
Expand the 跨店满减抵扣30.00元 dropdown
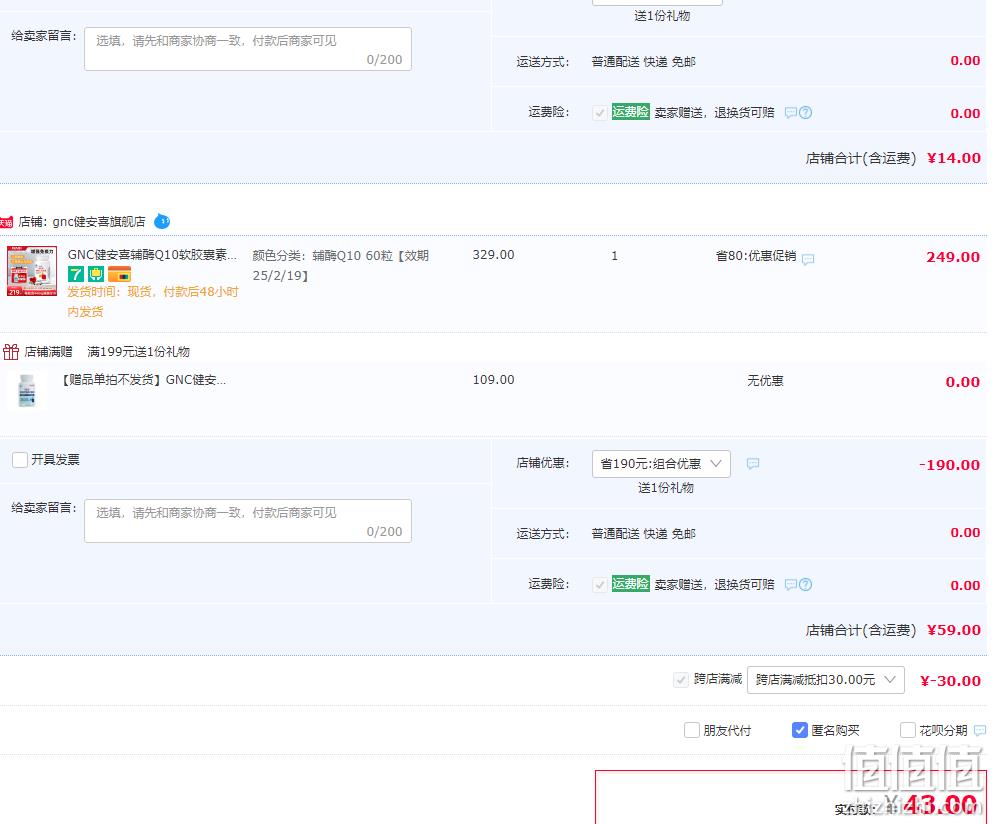(826, 680)
